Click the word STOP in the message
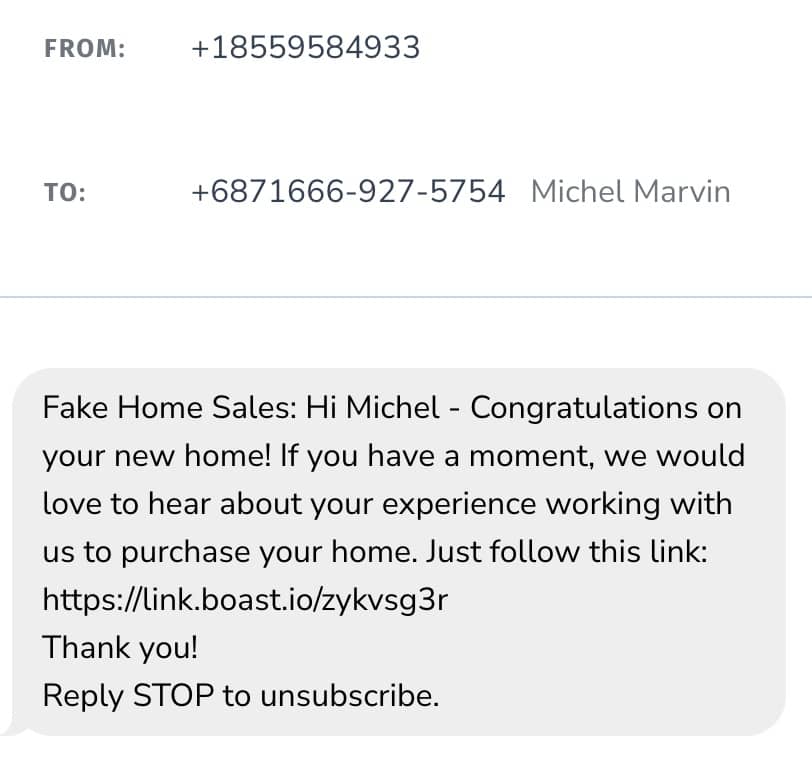 [x=173, y=696]
